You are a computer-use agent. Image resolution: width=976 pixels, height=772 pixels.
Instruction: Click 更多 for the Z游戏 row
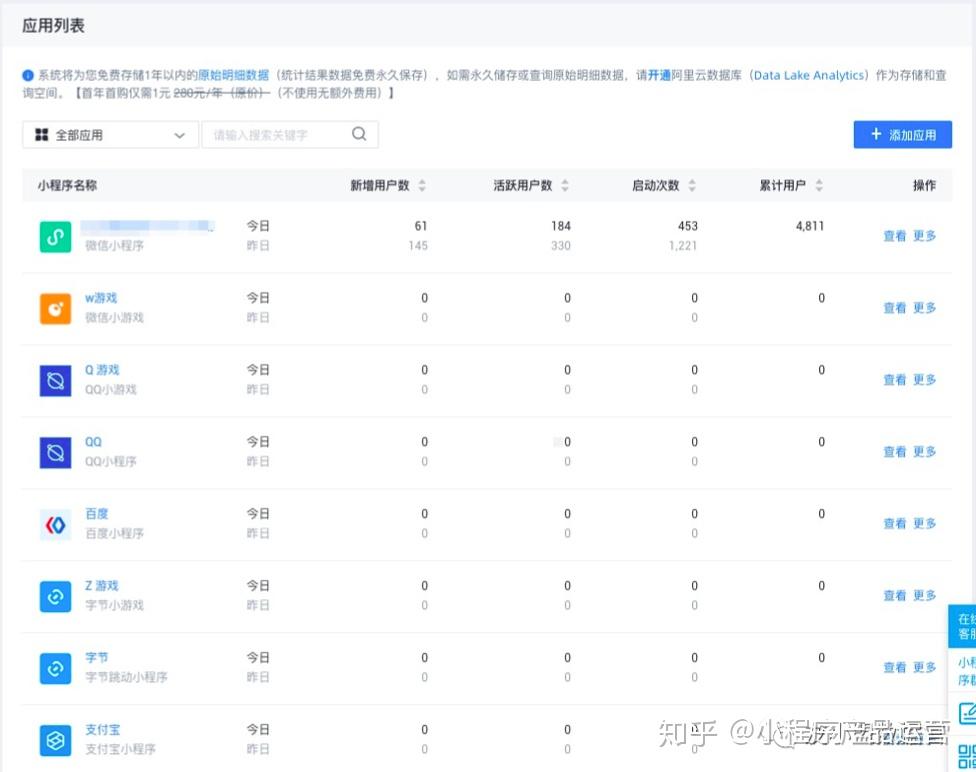924,596
